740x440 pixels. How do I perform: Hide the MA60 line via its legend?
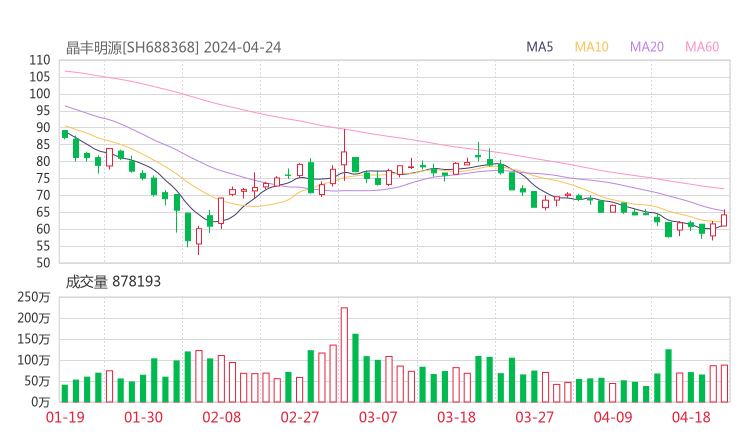click(x=702, y=47)
